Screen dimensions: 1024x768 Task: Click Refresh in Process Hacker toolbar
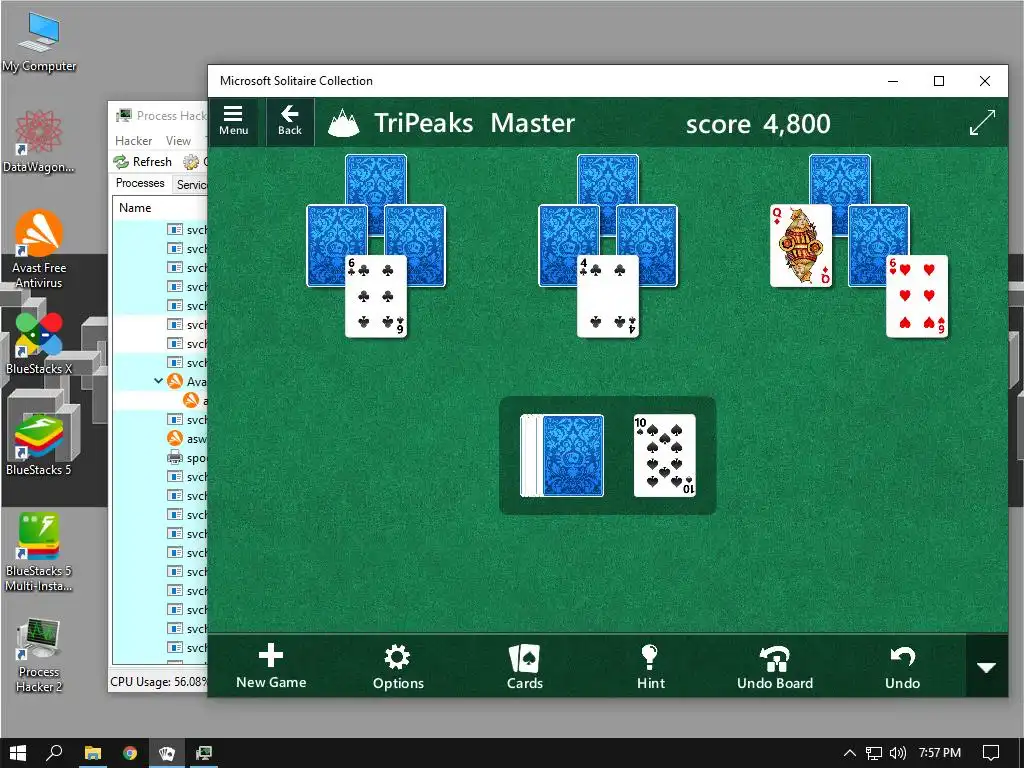click(142, 161)
